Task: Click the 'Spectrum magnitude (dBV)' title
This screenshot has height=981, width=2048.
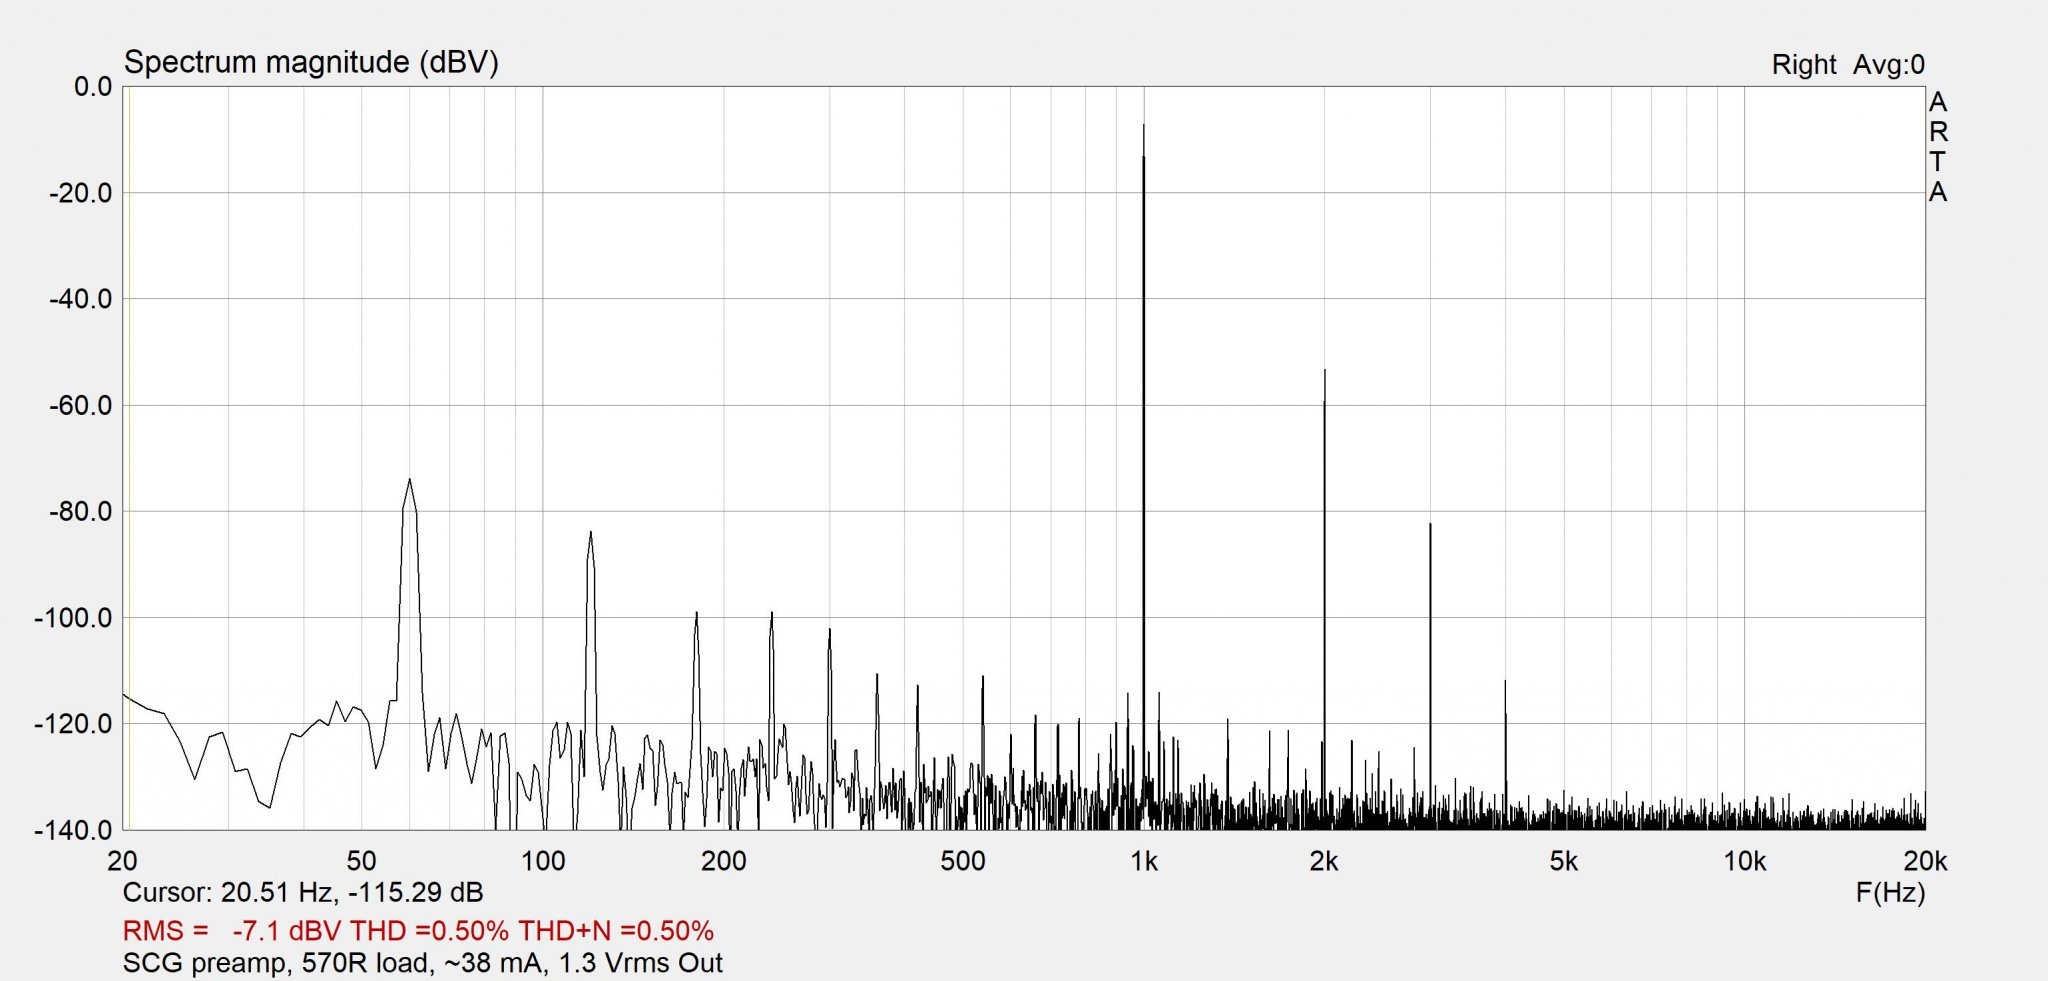Action: click(311, 63)
